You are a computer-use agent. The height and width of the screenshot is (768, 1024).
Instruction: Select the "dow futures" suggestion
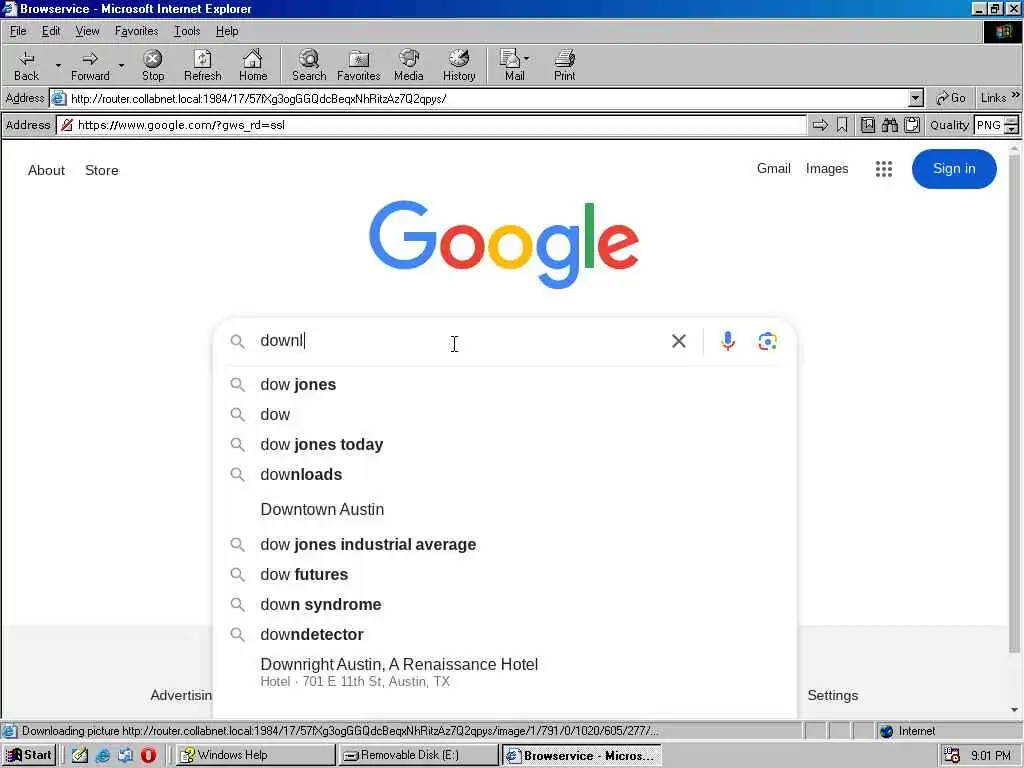(x=505, y=575)
